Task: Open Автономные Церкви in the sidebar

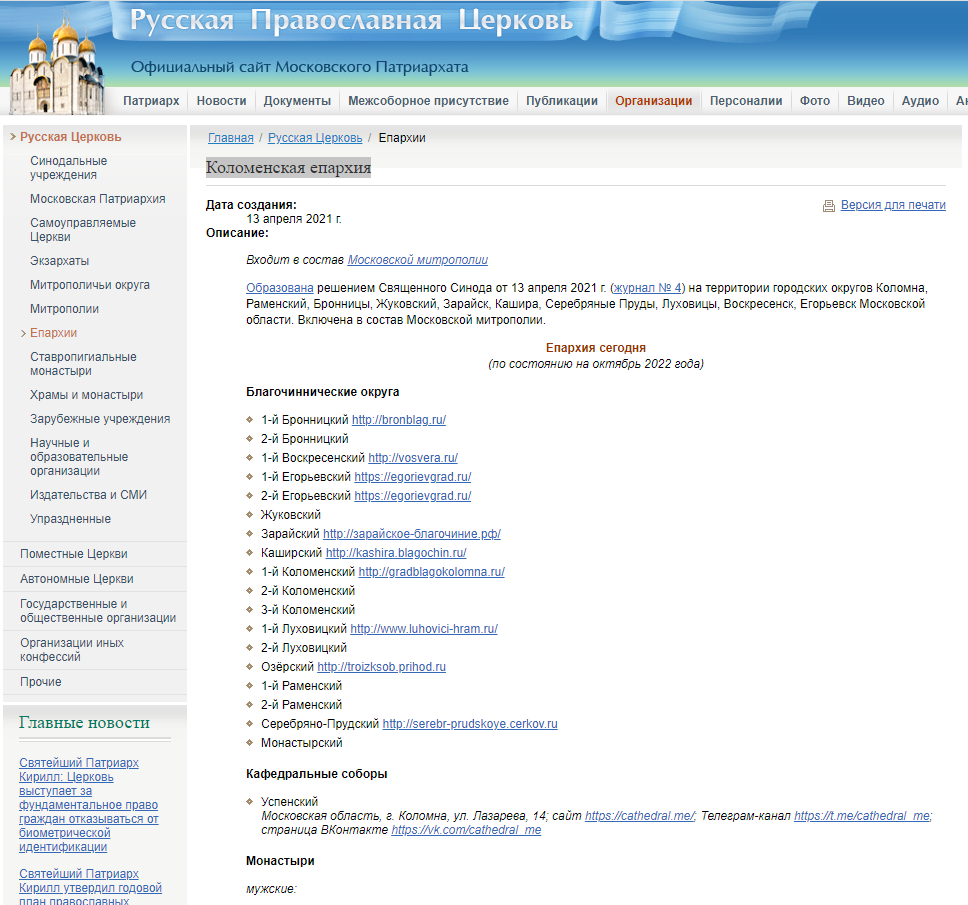Action: pos(77,579)
